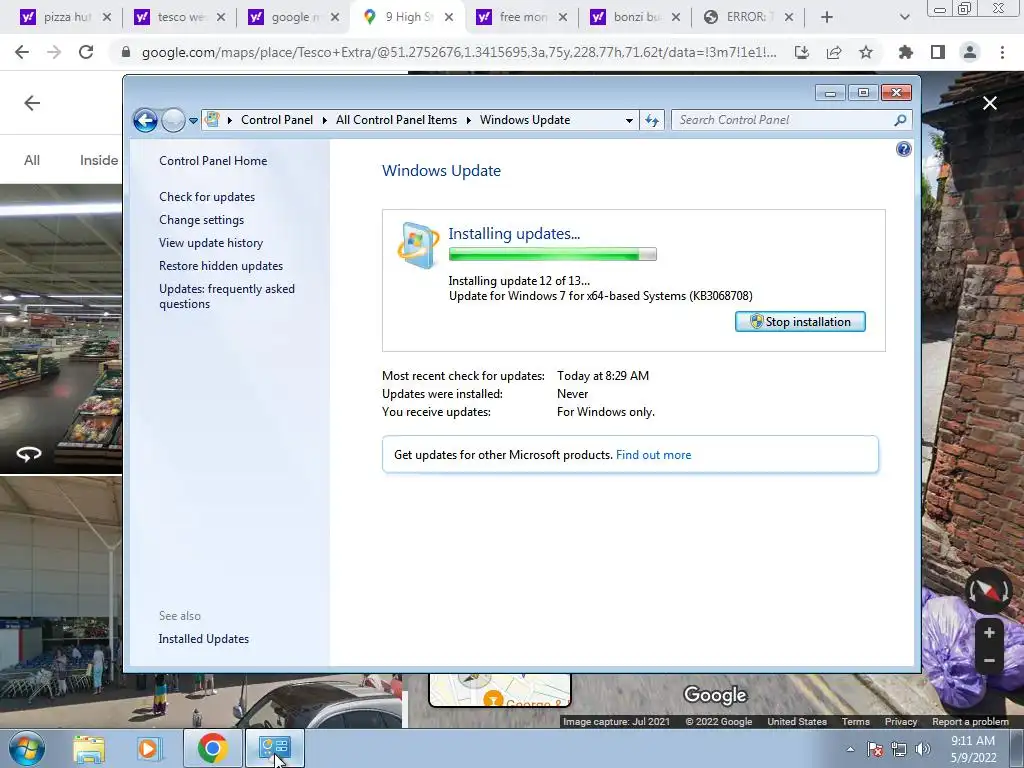
Task: Click the volume speaker tray icon
Action: pos(923,749)
